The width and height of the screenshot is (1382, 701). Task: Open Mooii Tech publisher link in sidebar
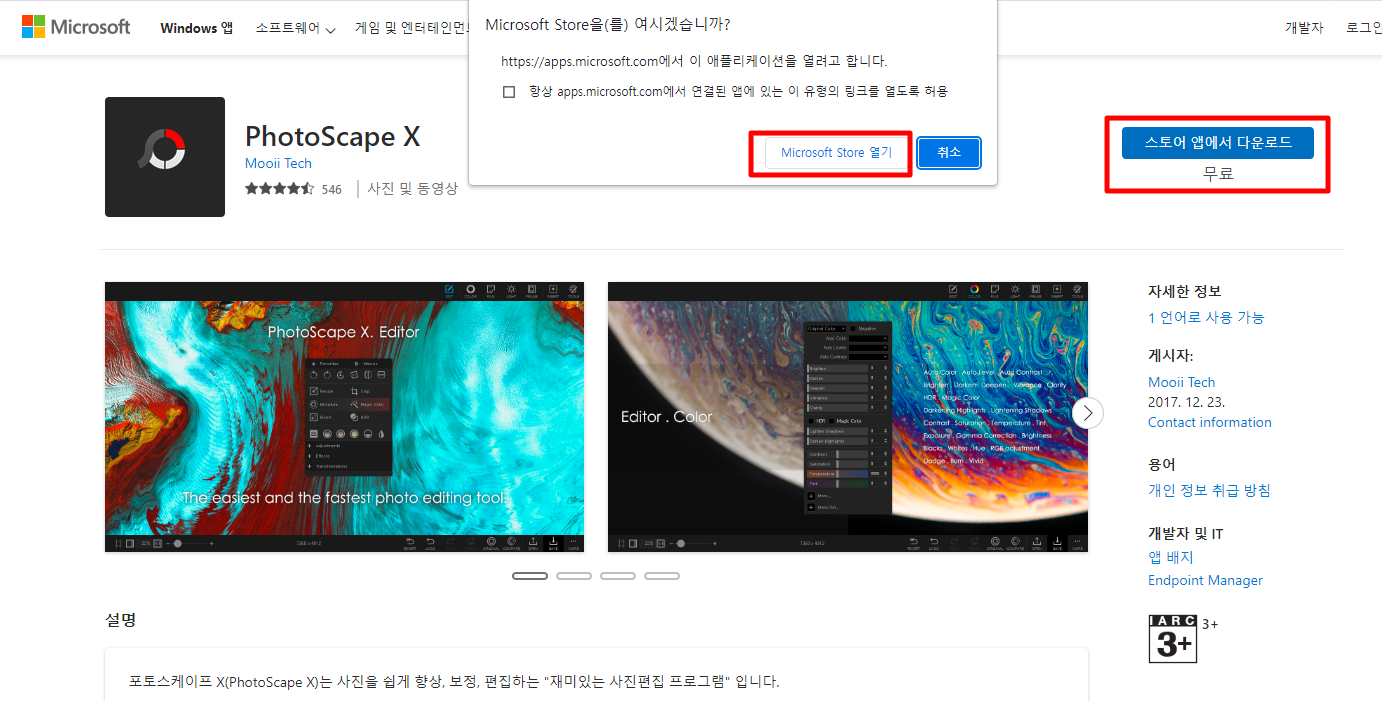[x=1182, y=382]
